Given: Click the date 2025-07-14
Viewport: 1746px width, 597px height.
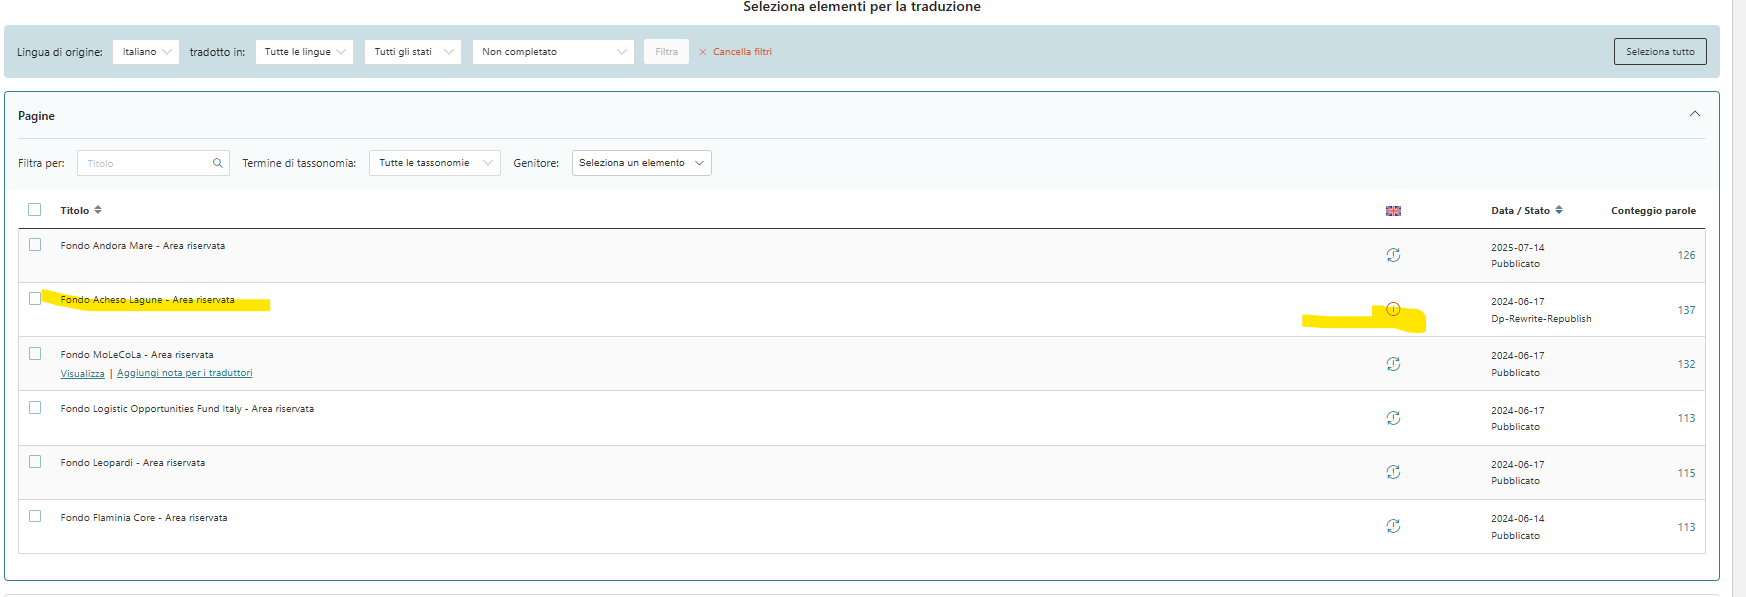Looking at the screenshot, I should point(1517,247).
